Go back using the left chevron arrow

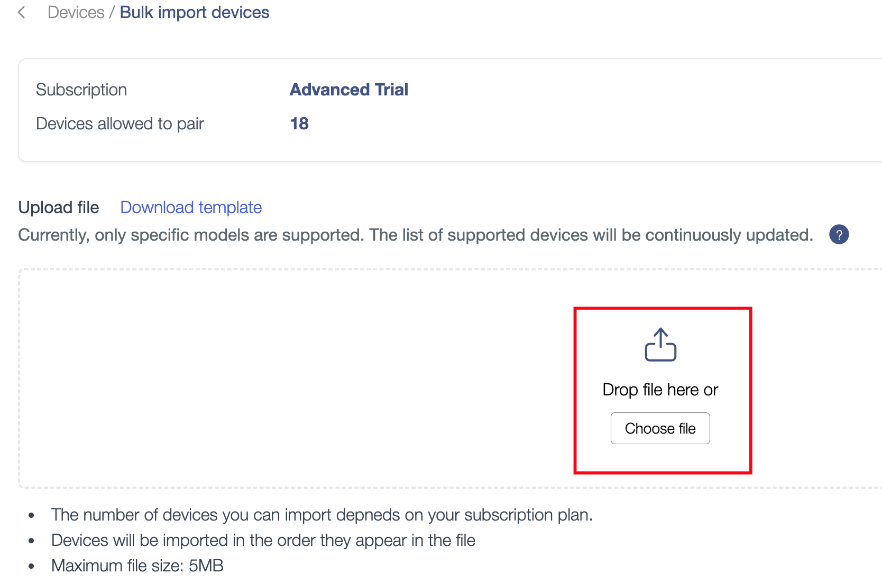point(21,12)
